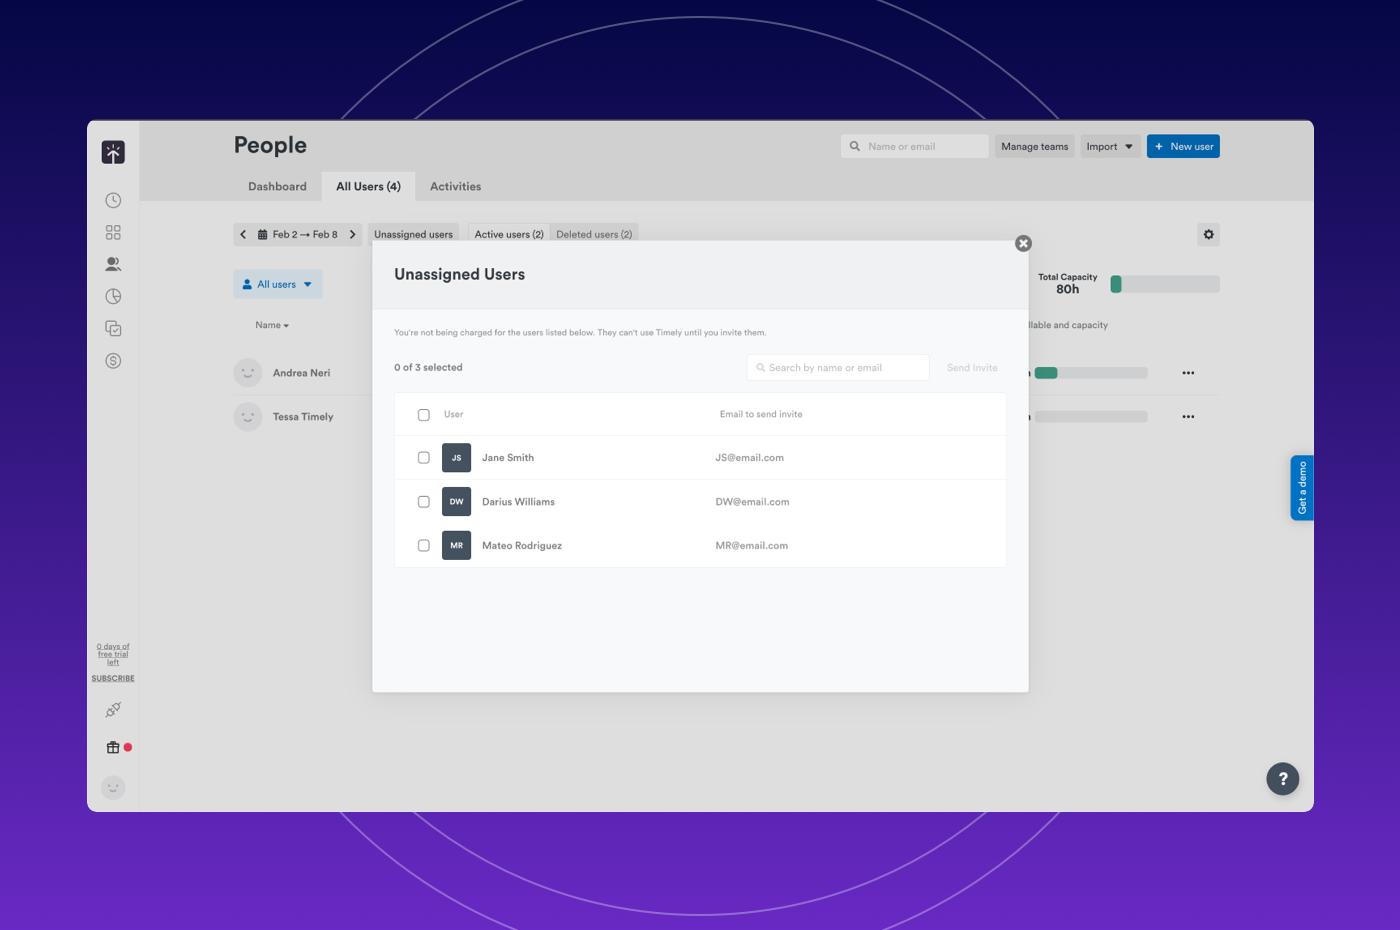The width and height of the screenshot is (1400, 930).
Task: Open the Timely logo home icon
Action: [113, 151]
